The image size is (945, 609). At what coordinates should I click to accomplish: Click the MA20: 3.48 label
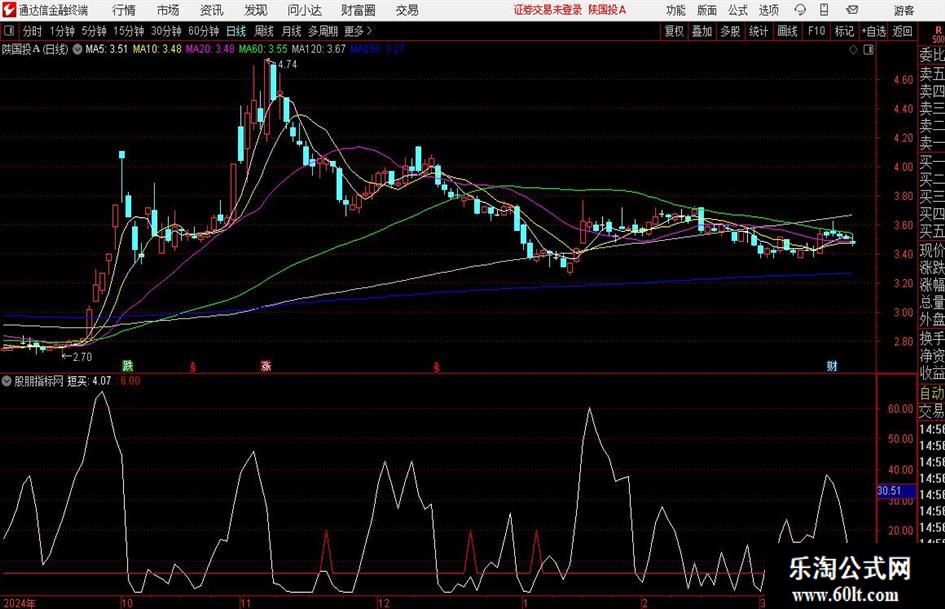pyautogui.click(x=210, y=49)
